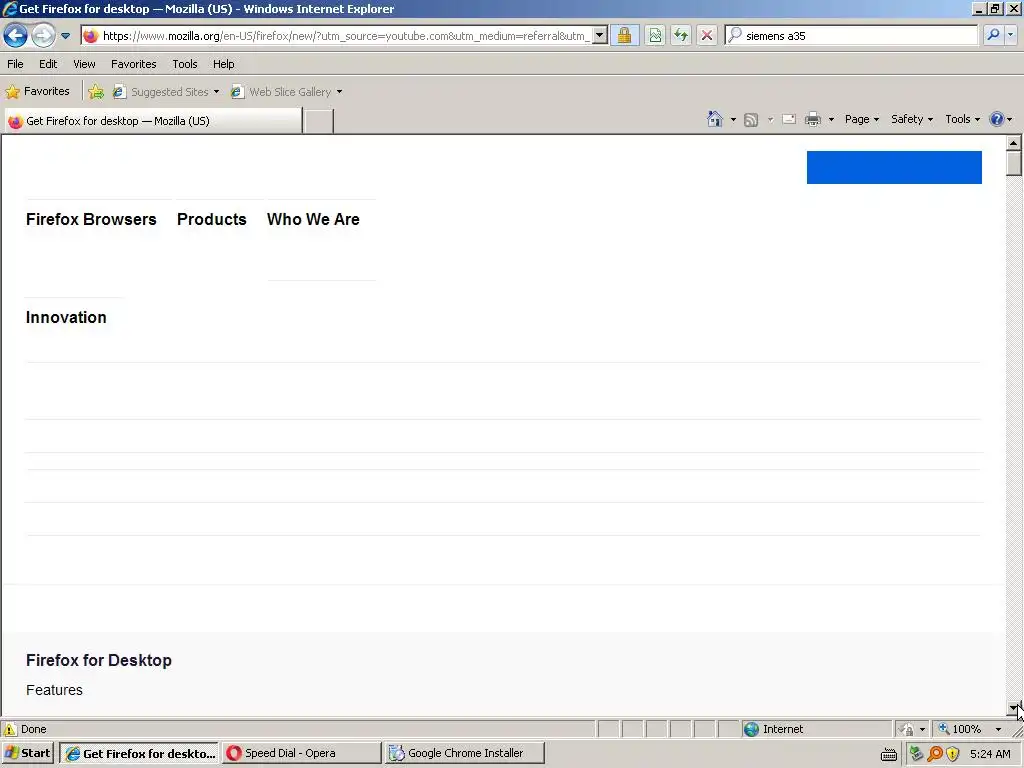
Task: Click the Firefox for Desktop heading
Action: tap(99, 660)
